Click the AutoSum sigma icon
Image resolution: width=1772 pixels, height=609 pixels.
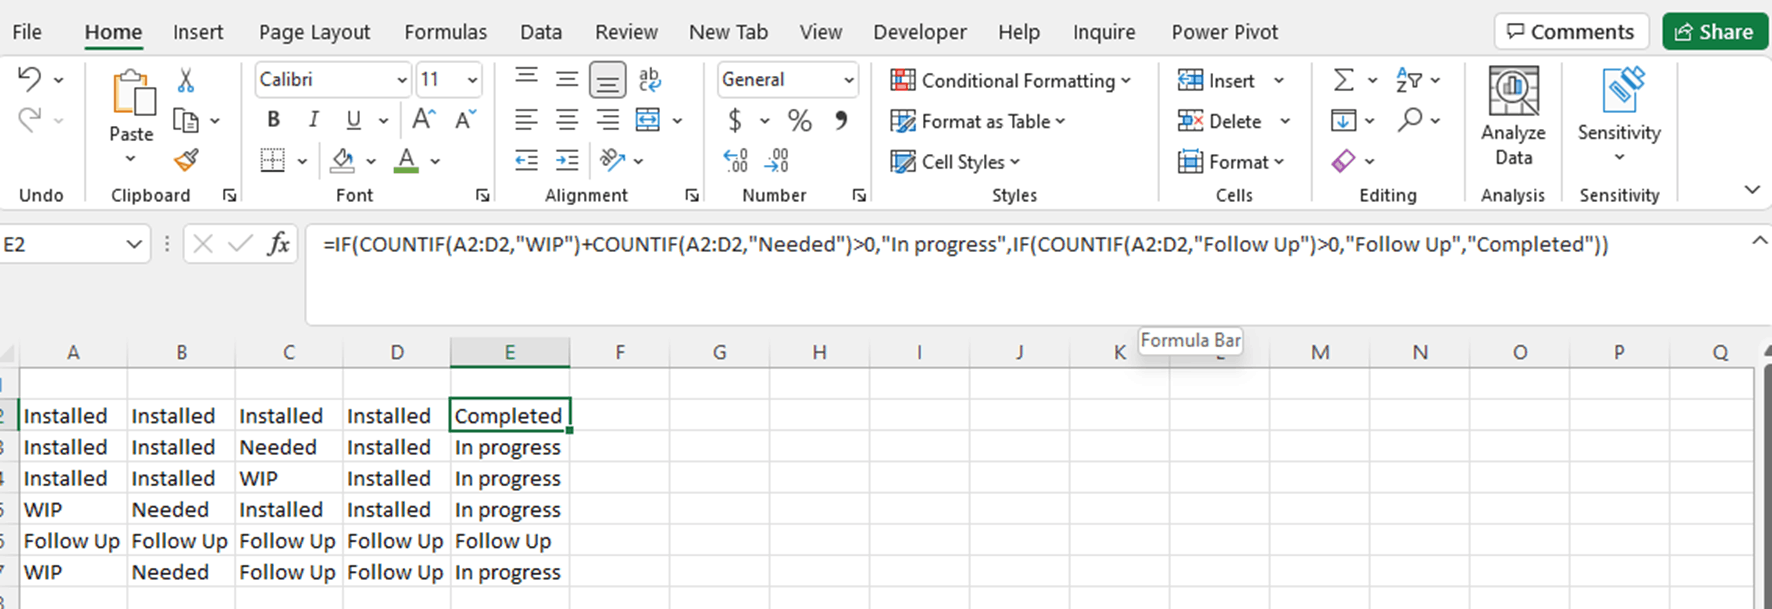coord(1344,79)
